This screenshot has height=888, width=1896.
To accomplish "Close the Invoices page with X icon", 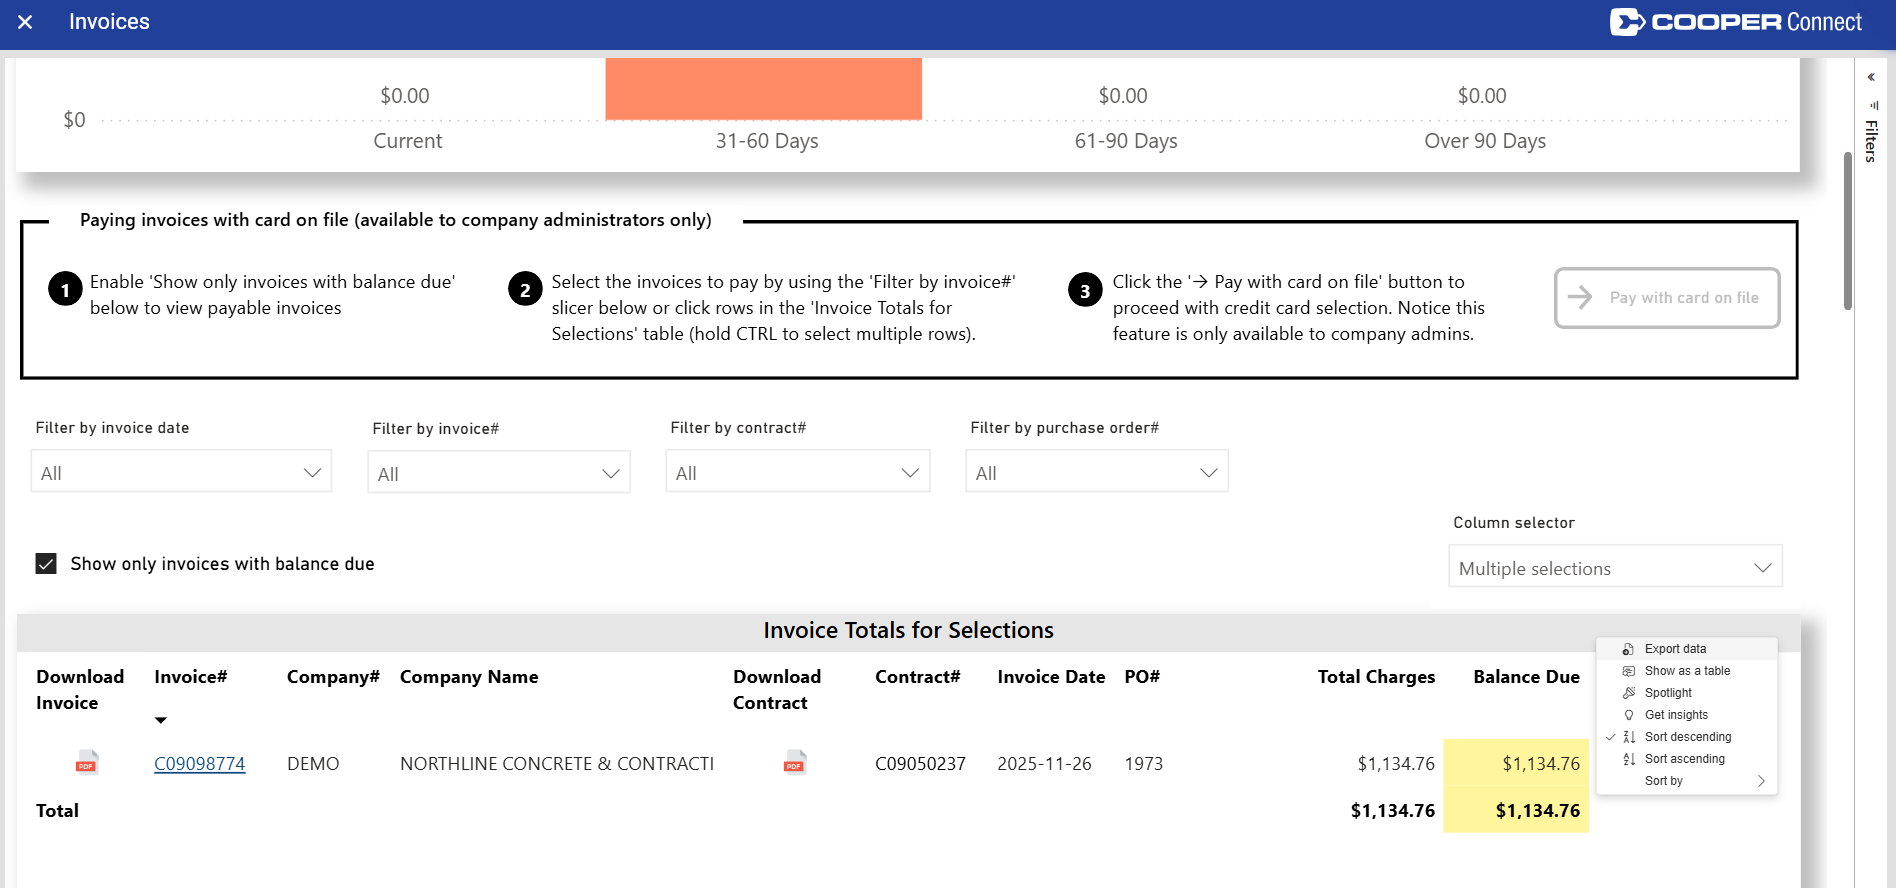I will click(x=25, y=22).
